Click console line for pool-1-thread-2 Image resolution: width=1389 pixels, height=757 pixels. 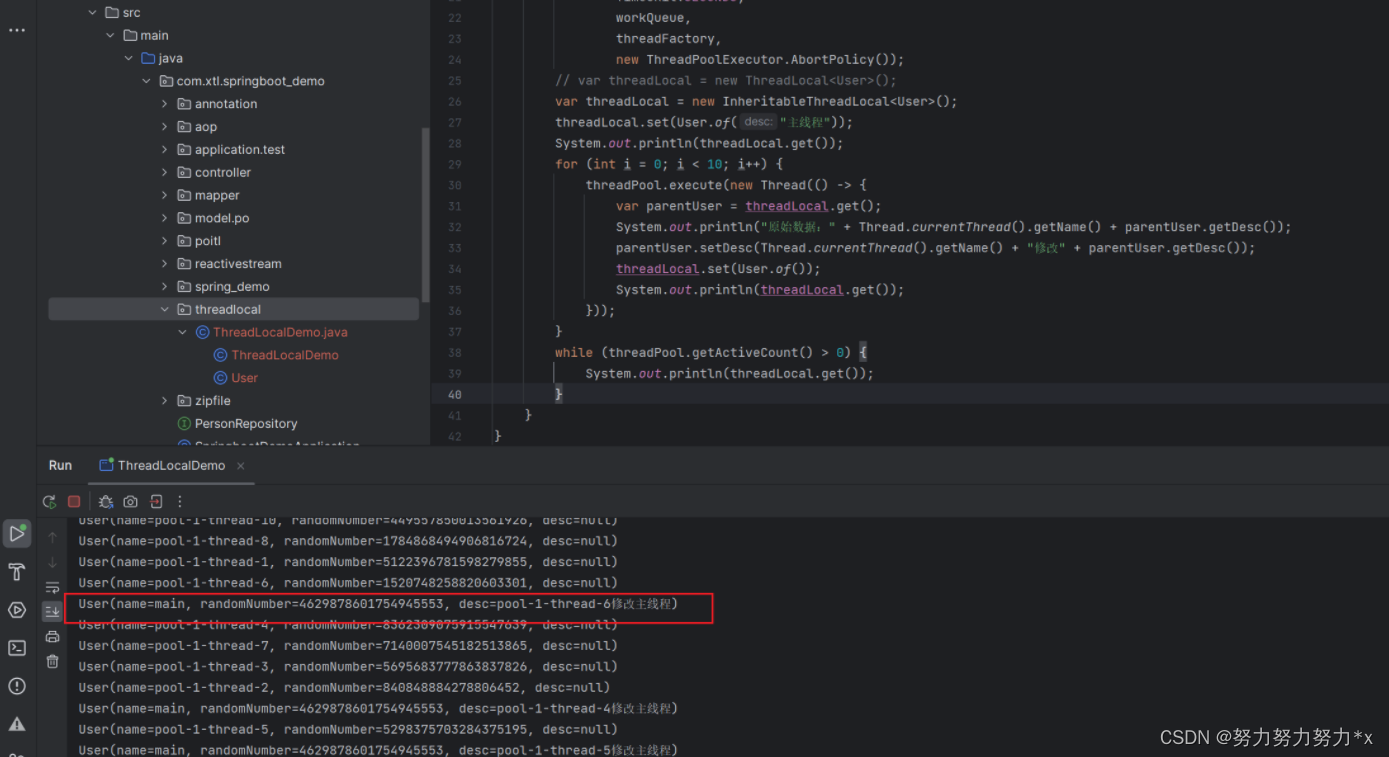click(344, 688)
